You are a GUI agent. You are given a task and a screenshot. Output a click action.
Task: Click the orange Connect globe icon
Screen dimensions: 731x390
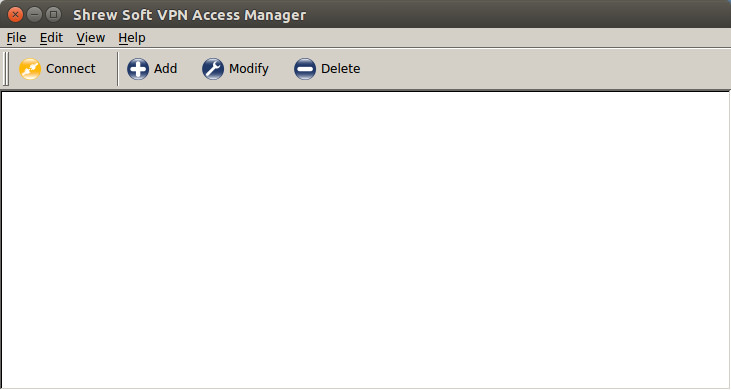coord(30,69)
